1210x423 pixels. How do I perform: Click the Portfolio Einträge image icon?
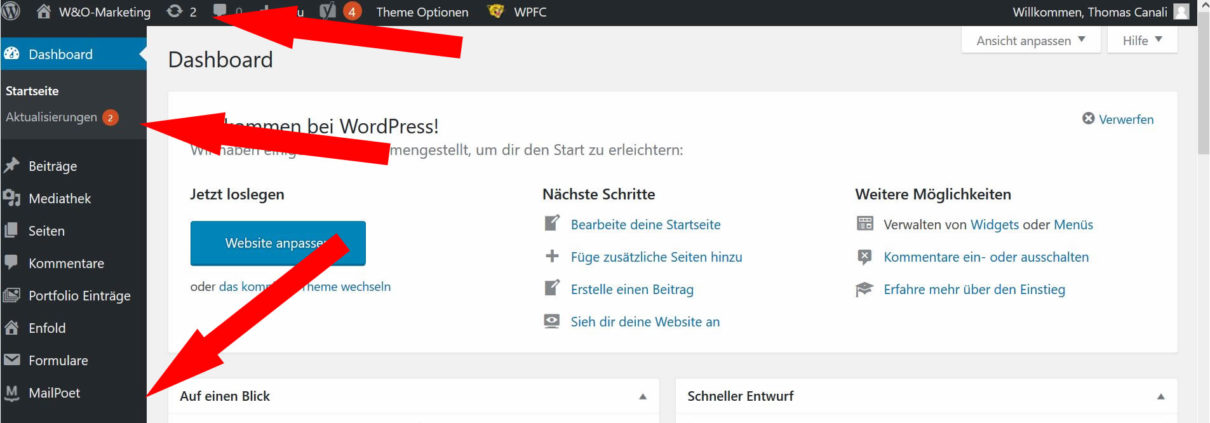coord(12,295)
